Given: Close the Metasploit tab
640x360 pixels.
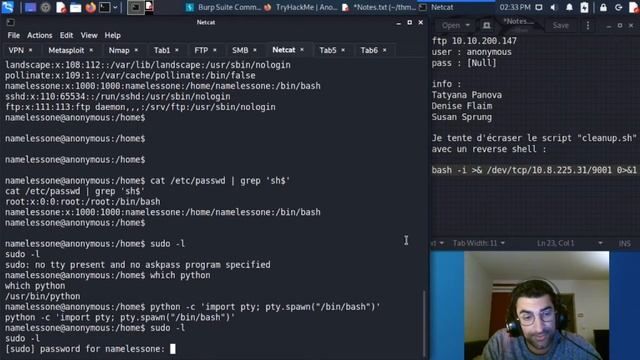Looking at the screenshot, I should click(x=91, y=50).
